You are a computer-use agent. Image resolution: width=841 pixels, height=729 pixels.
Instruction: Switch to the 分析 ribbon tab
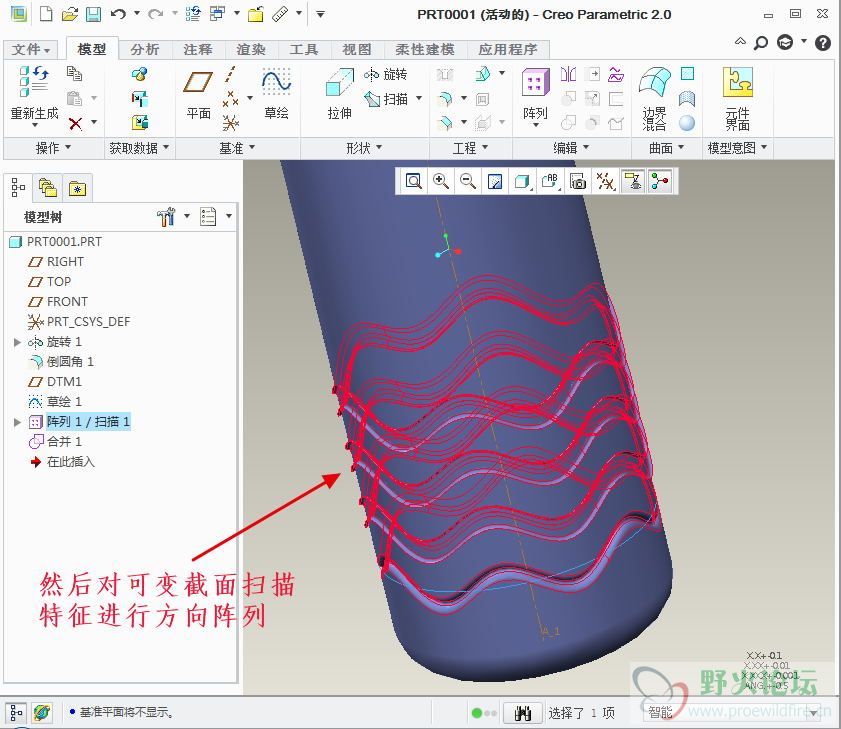point(145,49)
